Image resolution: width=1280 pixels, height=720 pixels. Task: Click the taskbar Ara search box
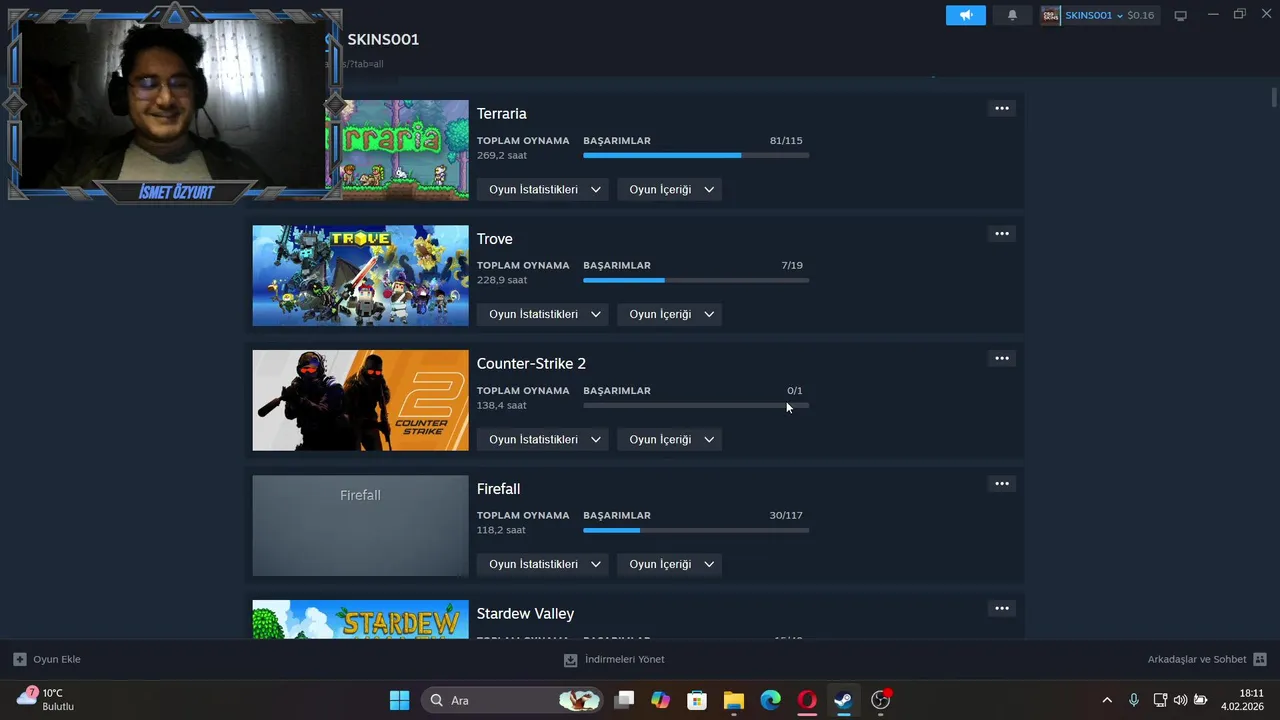(x=514, y=700)
